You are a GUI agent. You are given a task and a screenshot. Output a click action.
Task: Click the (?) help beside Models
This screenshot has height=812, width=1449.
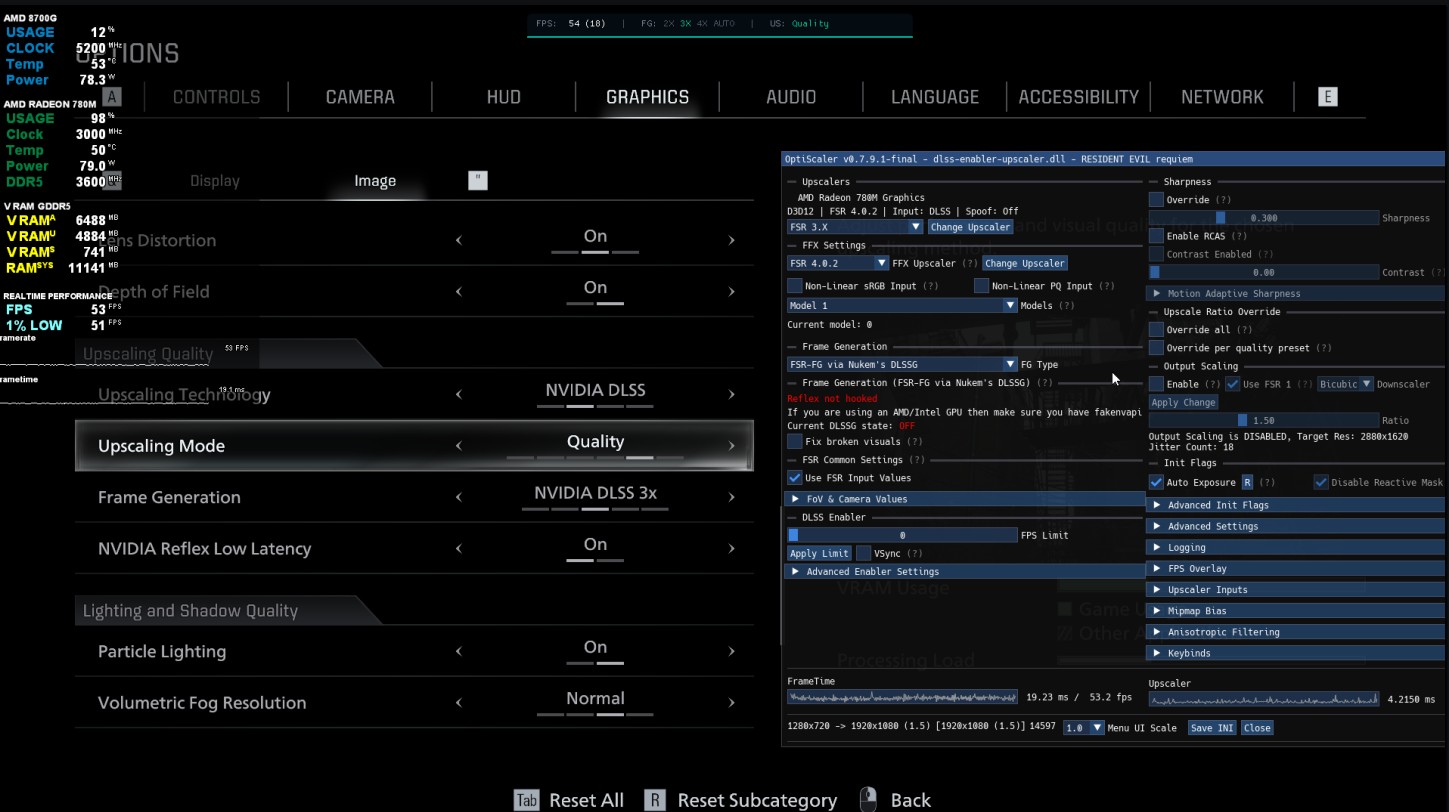pyautogui.click(x=1066, y=305)
